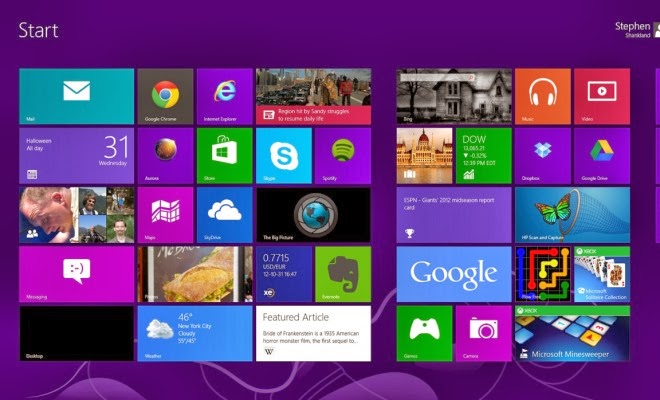Open the SkyDrive tile
This screenshot has width=660, height=400.
[x=225, y=215]
